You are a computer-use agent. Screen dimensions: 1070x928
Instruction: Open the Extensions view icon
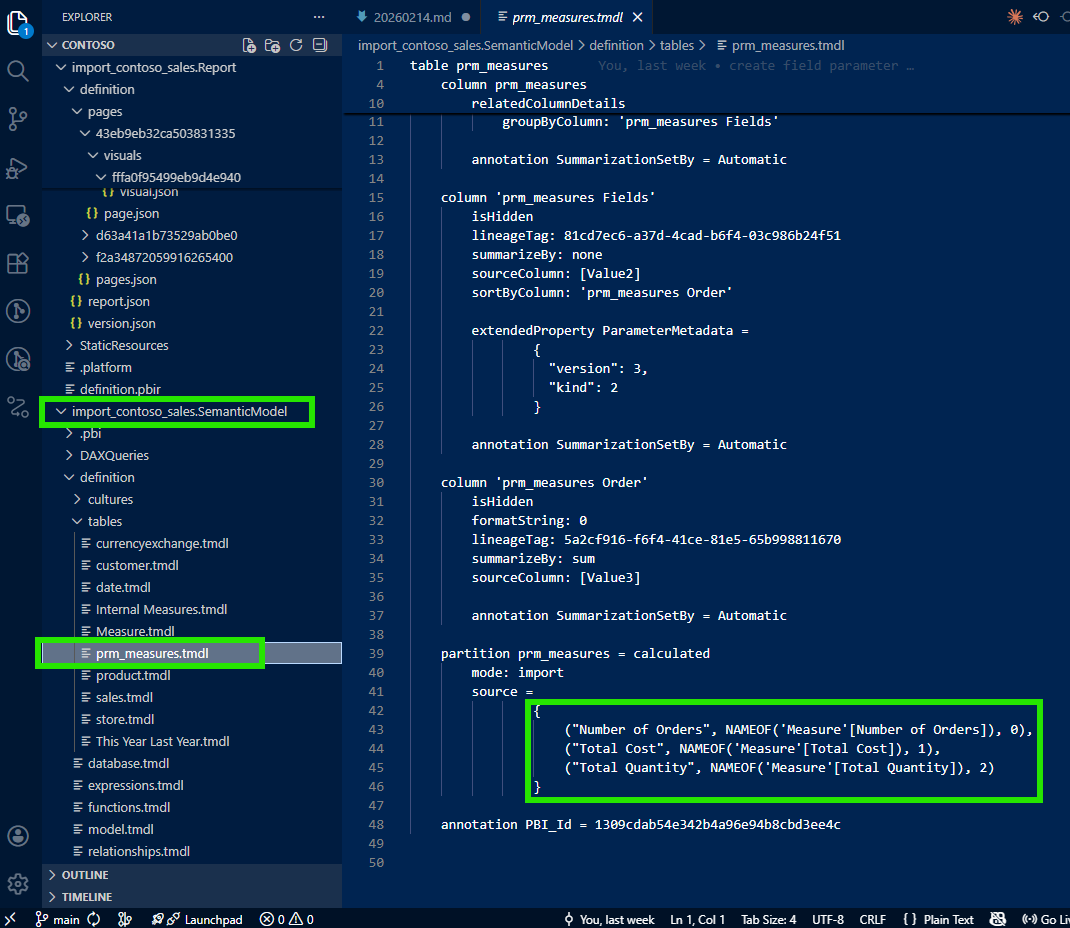(x=18, y=263)
